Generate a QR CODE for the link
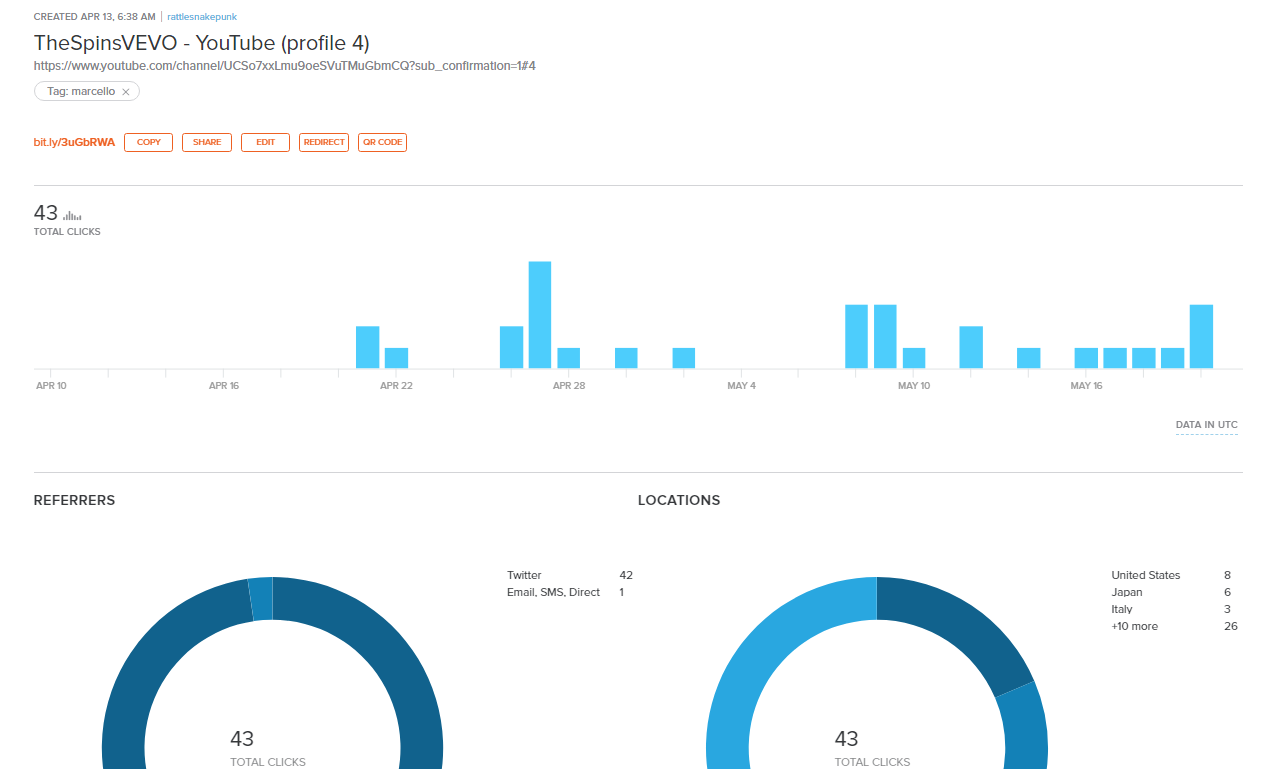 (382, 143)
